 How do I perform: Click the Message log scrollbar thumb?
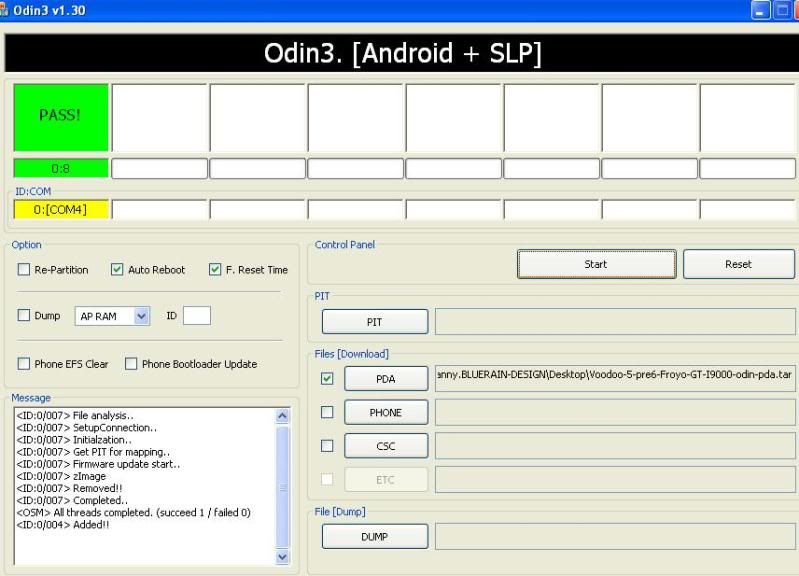(x=282, y=487)
